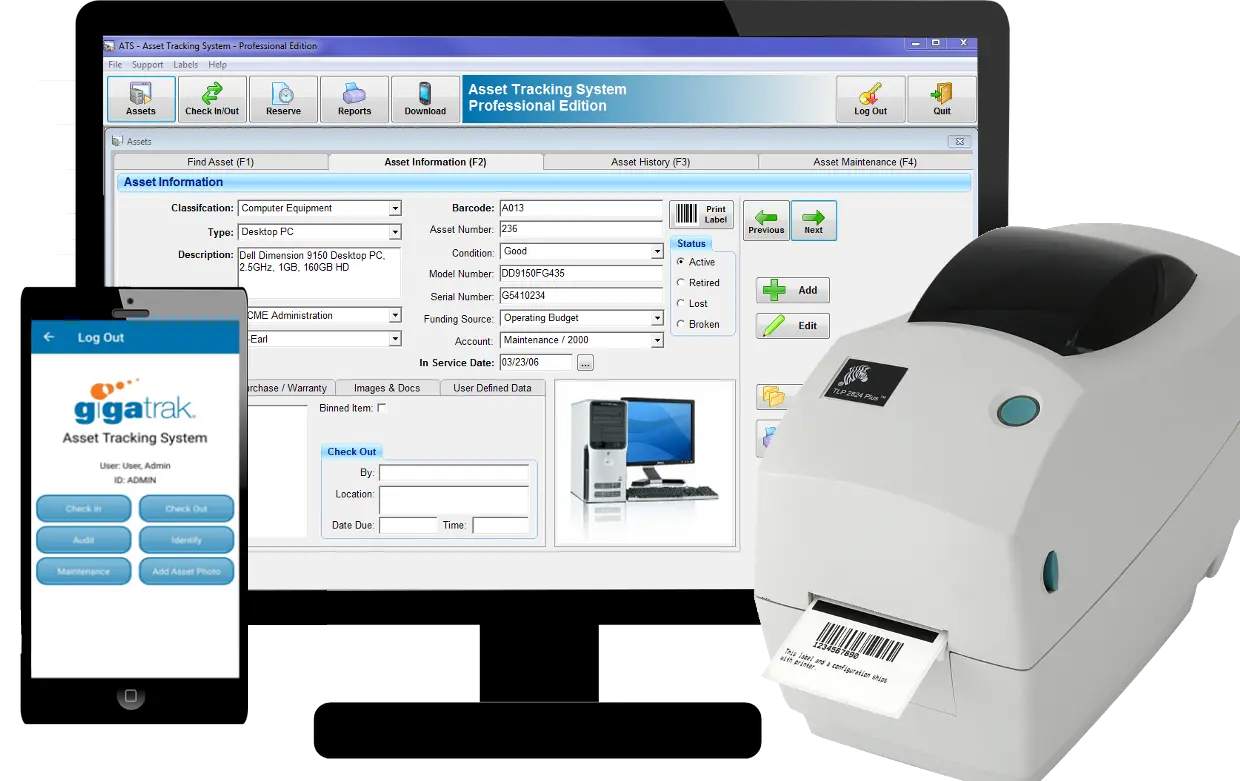Screen dimensions: 1240x781
Task: Click the Serial Number input field
Action: tap(581, 296)
